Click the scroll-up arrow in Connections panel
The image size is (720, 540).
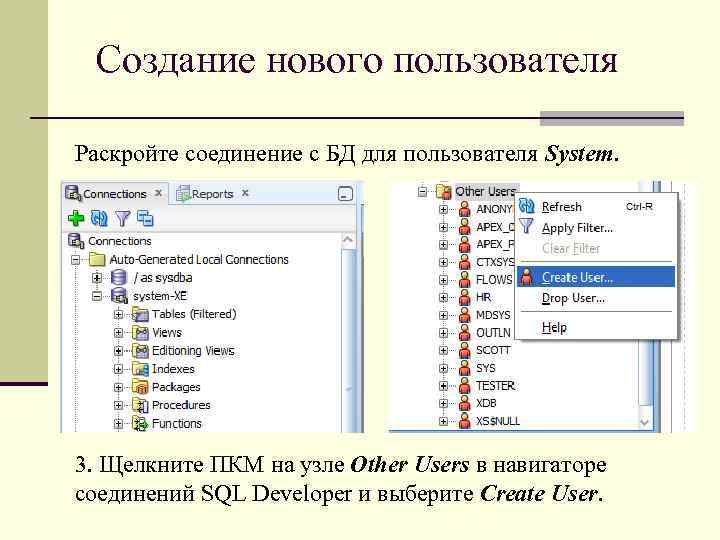point(348,240)
